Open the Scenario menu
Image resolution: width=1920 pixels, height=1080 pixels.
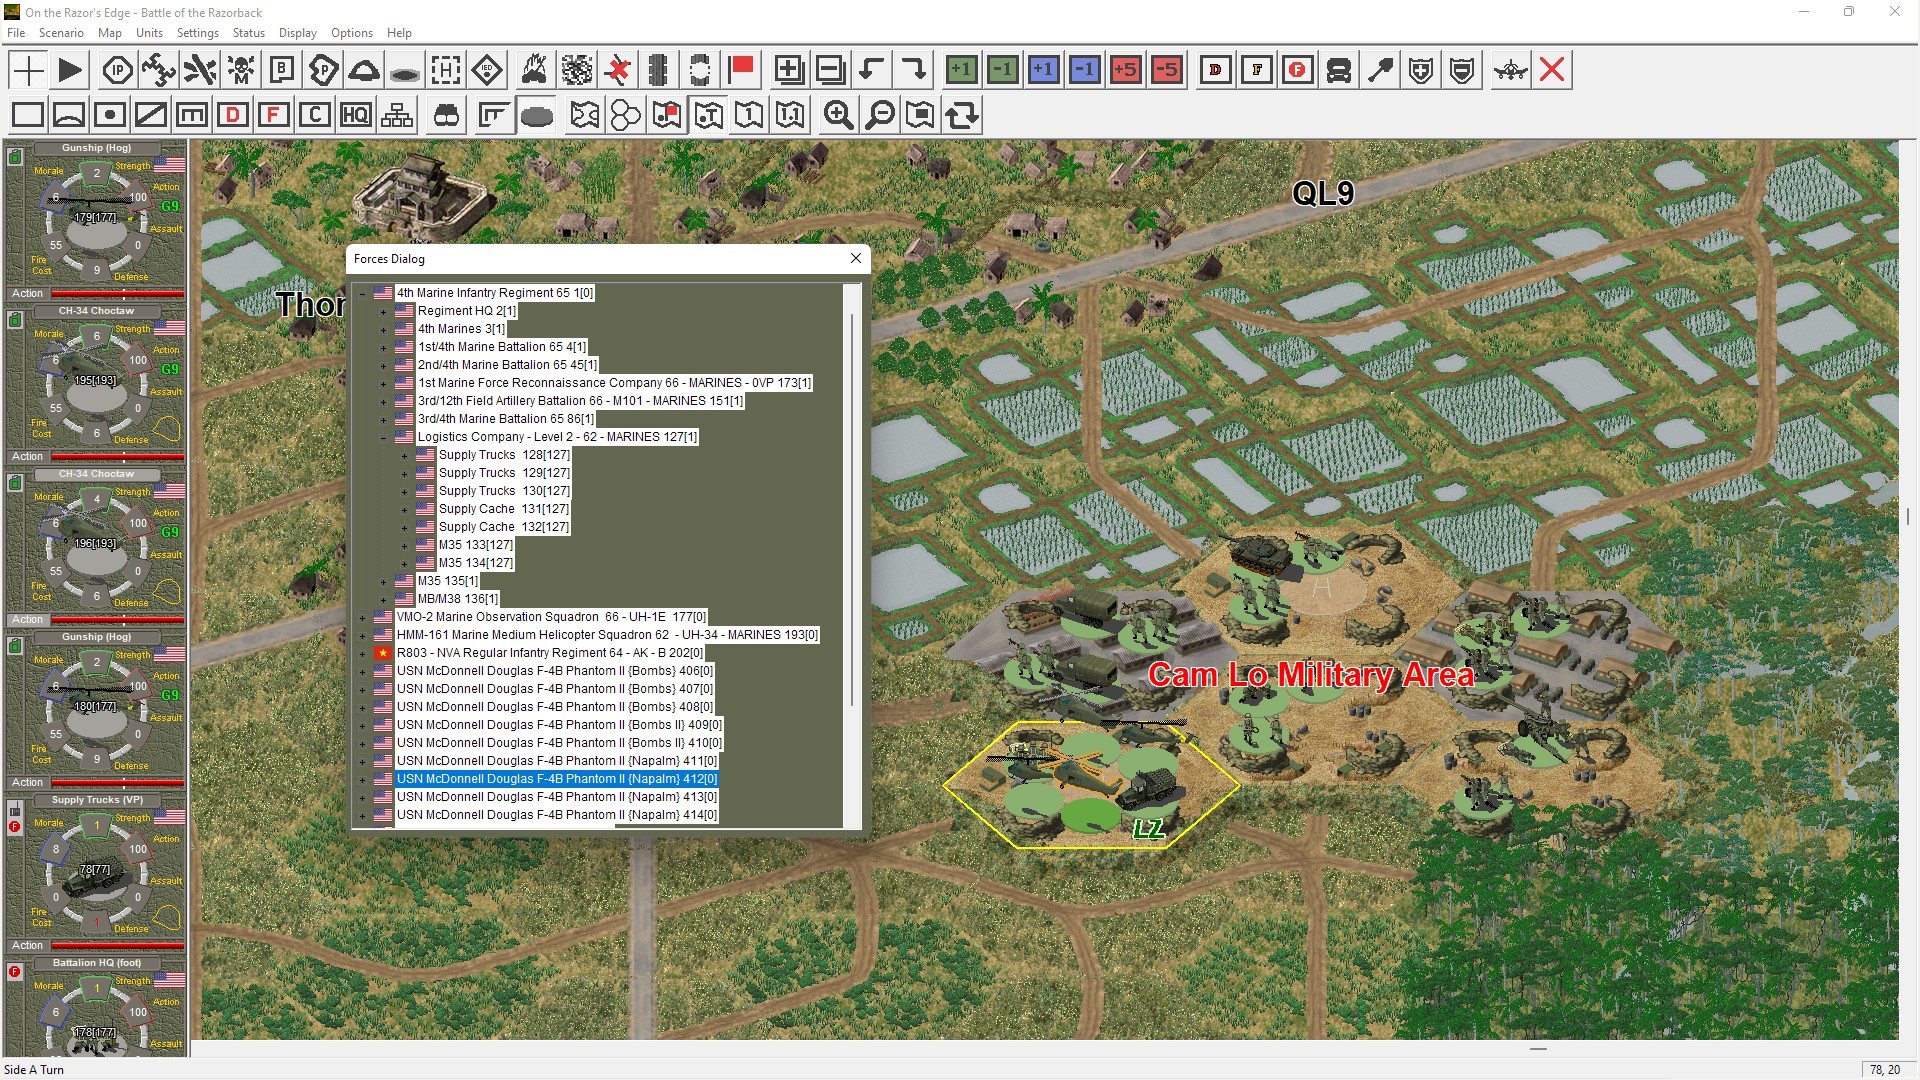pos(61,33)
